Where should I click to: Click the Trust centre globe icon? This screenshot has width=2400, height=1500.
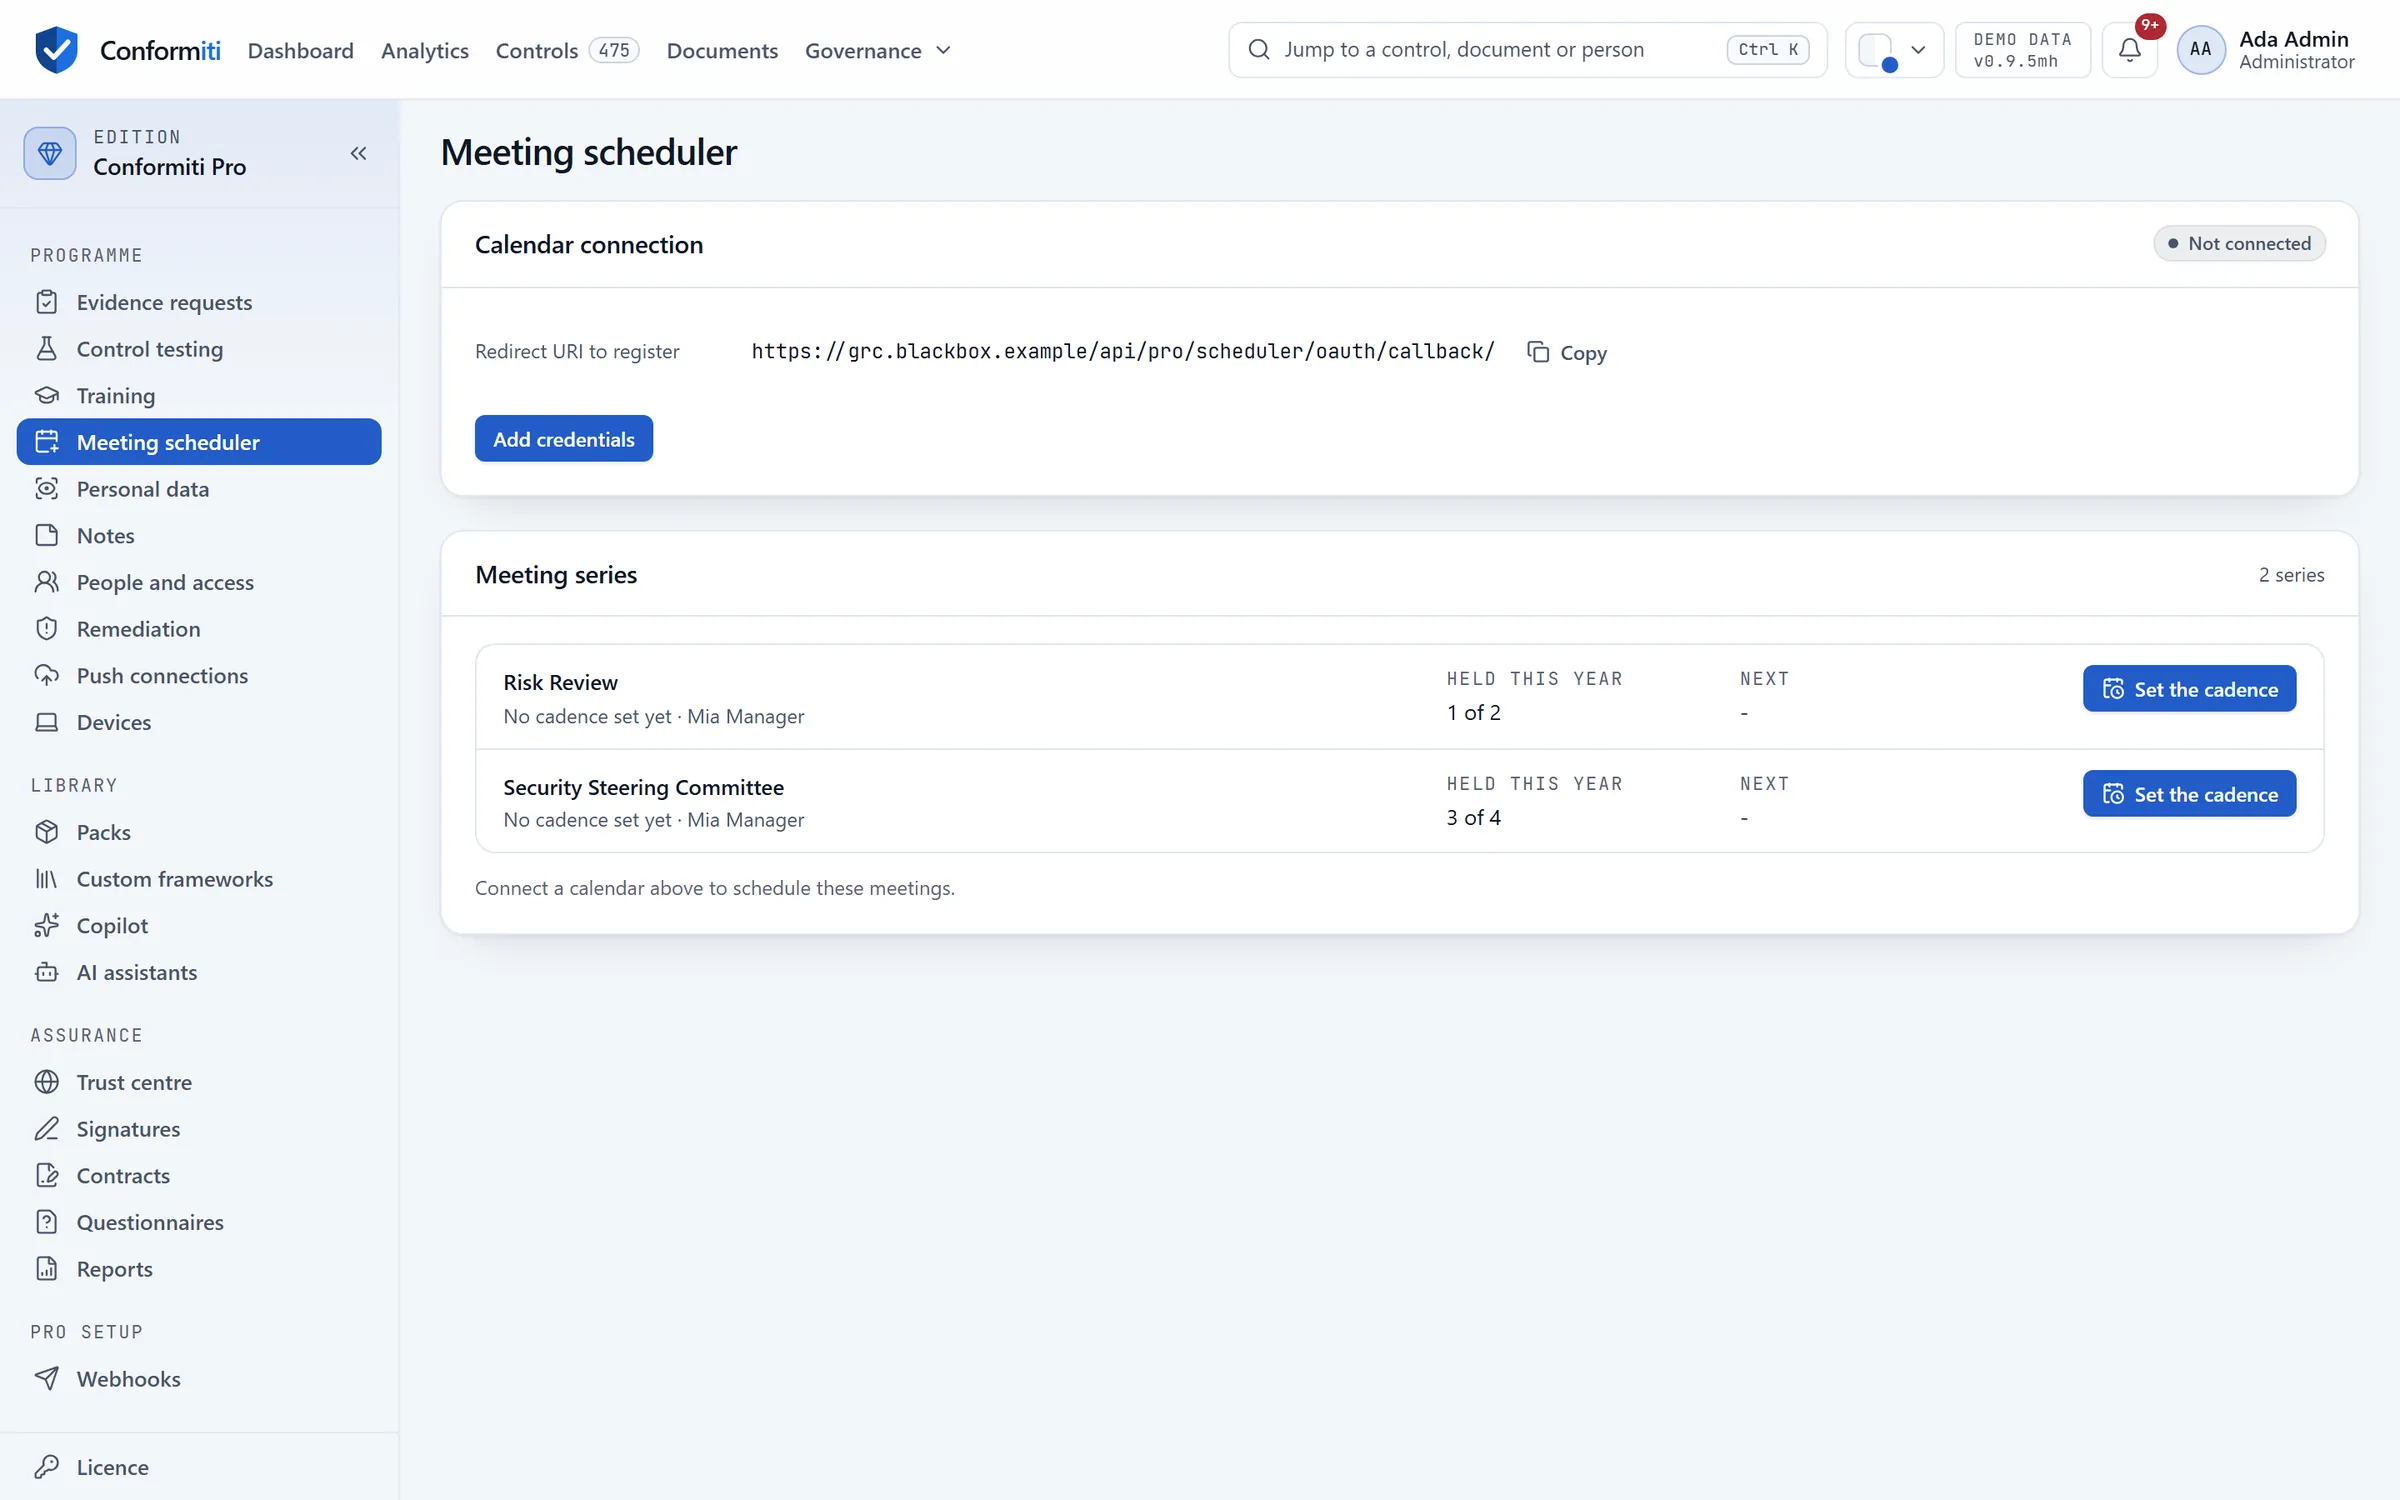tap(46, 1082)
